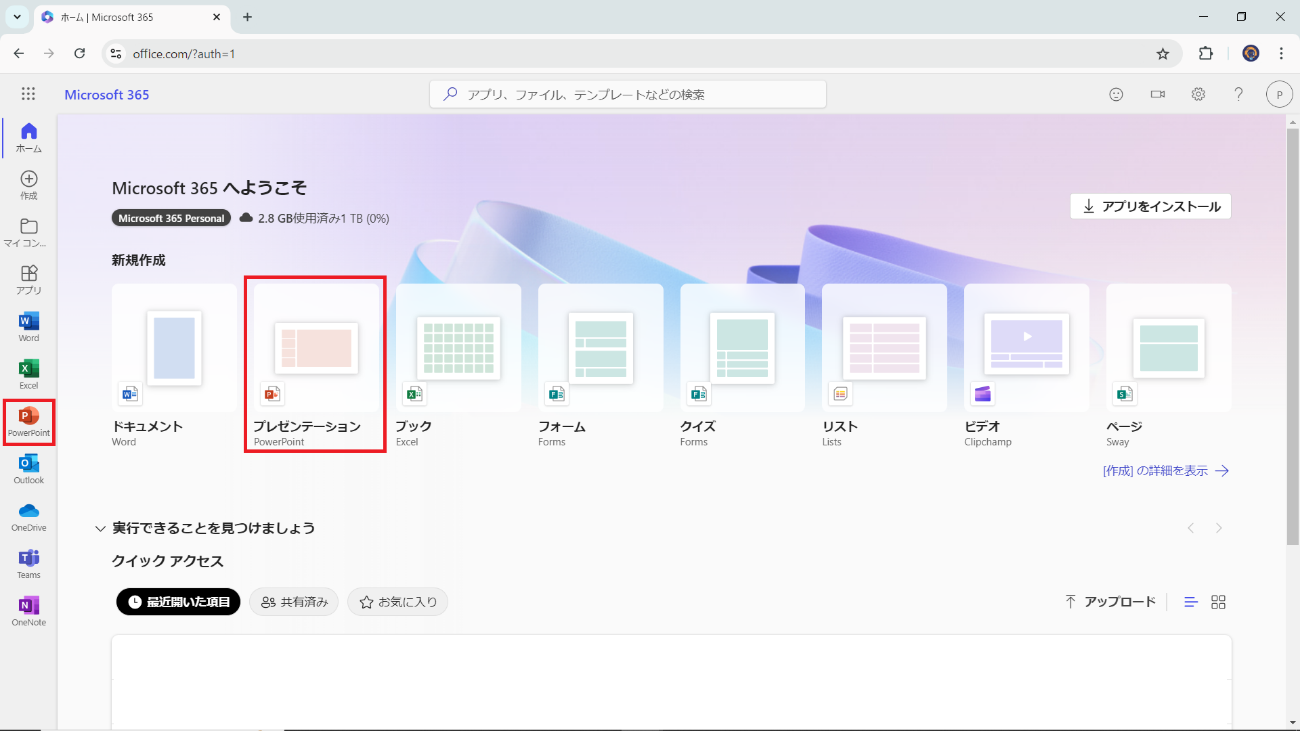Click the 新規作成 heading

click(139, 260)
